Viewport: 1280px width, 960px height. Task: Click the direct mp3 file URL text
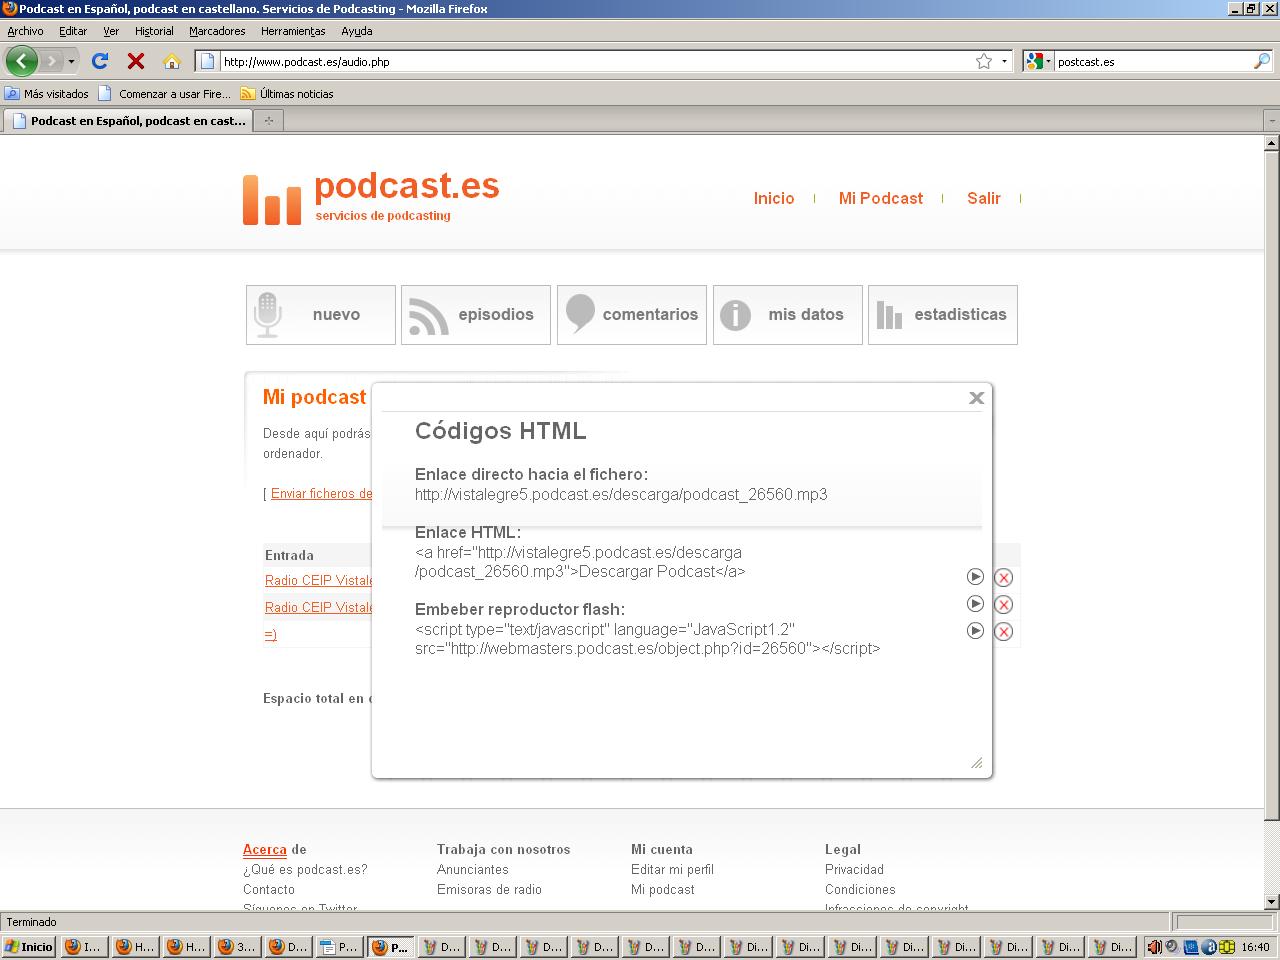[x=621, y=494]
